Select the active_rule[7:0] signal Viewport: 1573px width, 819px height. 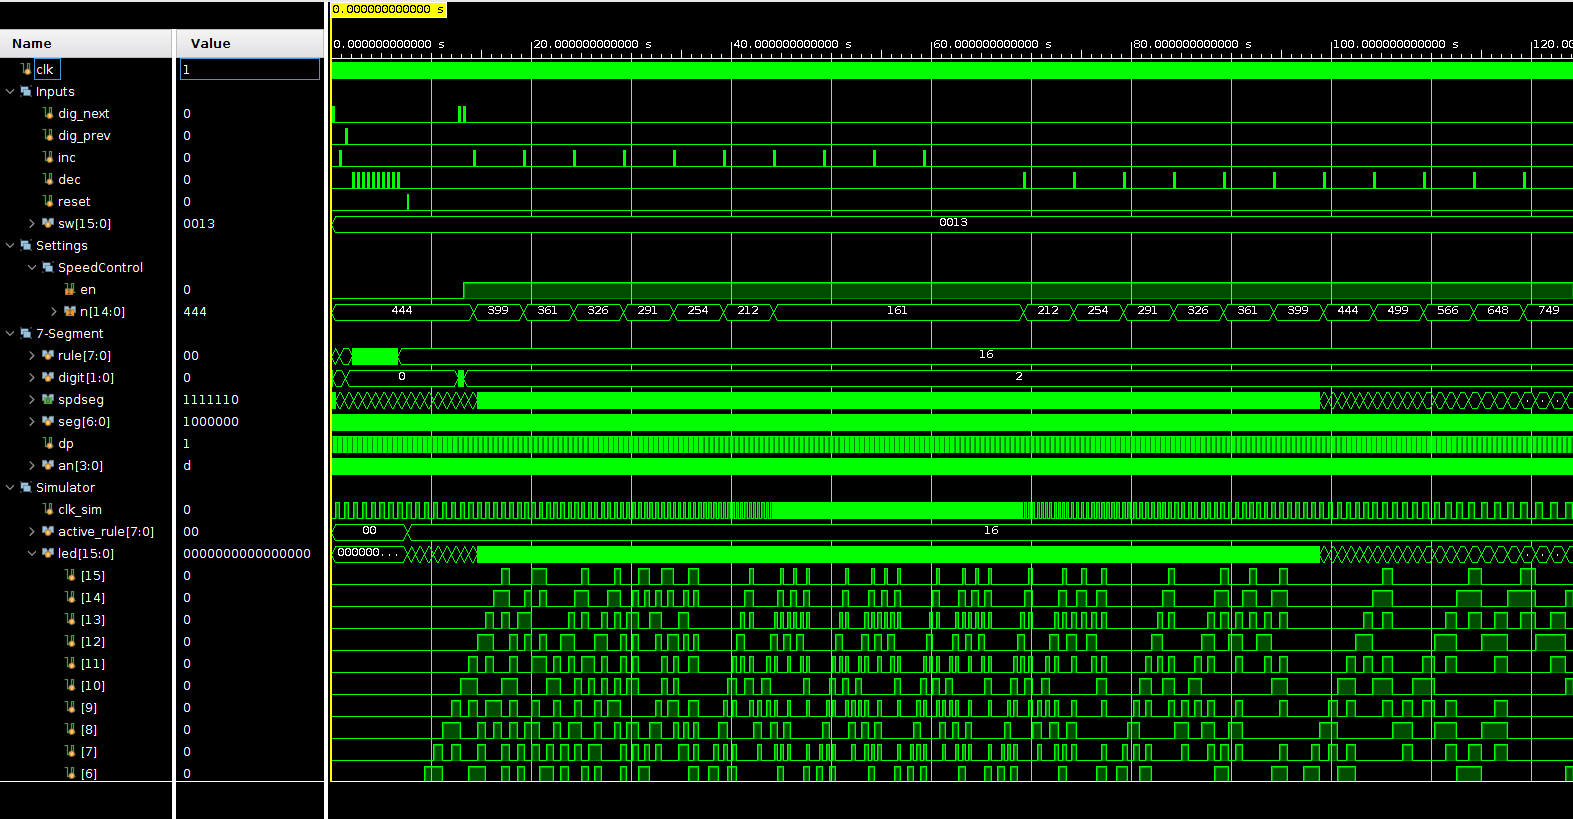[x=105, y=531]
